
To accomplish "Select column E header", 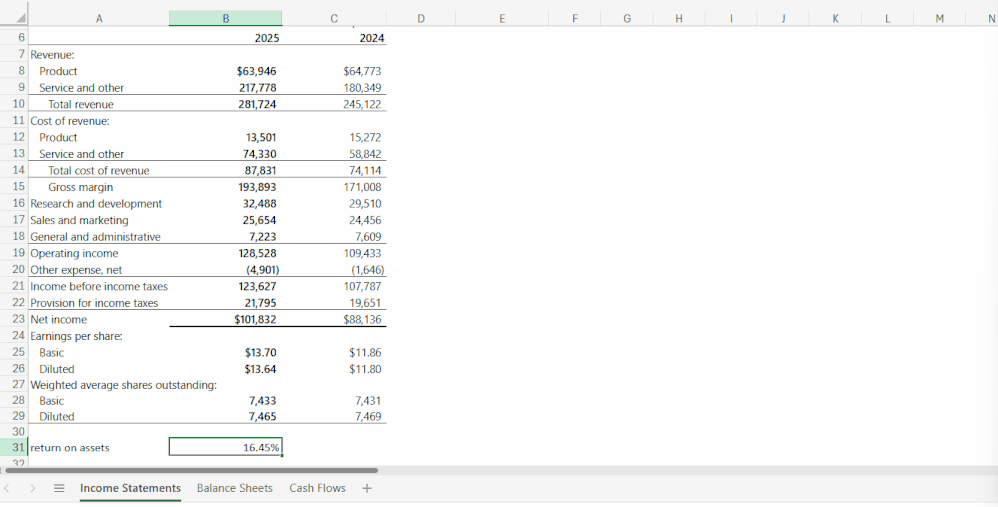I will (x=502, y=18).
